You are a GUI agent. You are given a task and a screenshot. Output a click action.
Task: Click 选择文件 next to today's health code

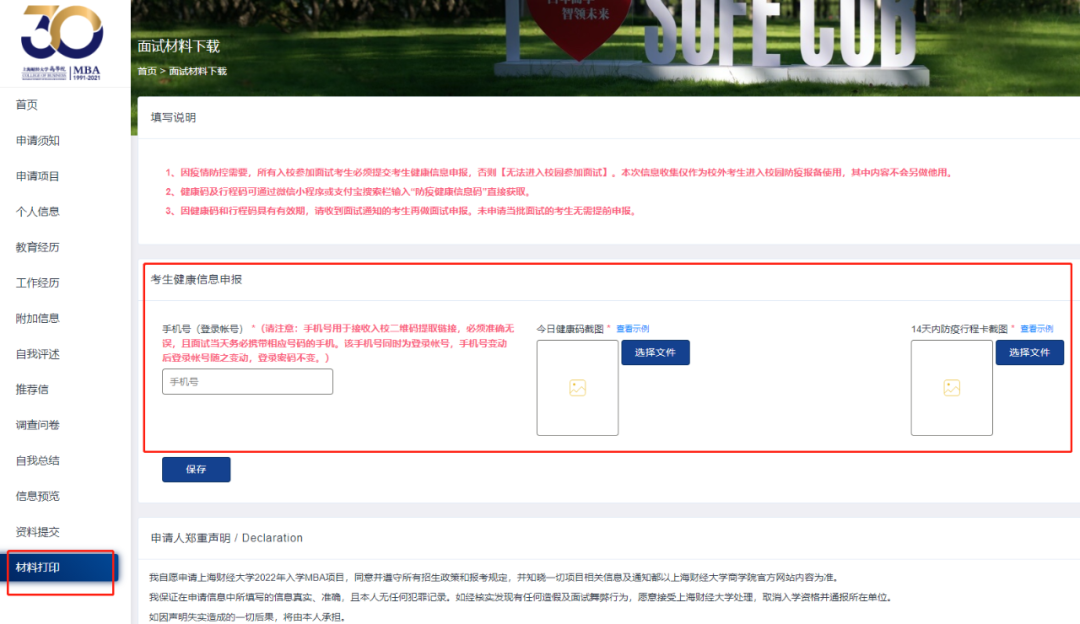(657, 352)
